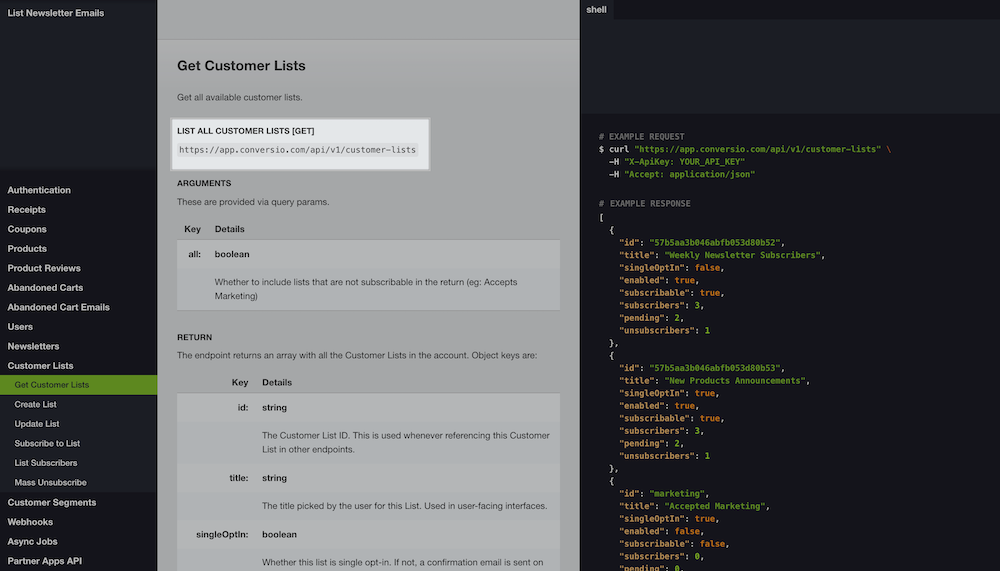Open Abandoned Cart Emails section
Image resolution: width=1000 pixels, height=571 pixels.
click(58, 307)
